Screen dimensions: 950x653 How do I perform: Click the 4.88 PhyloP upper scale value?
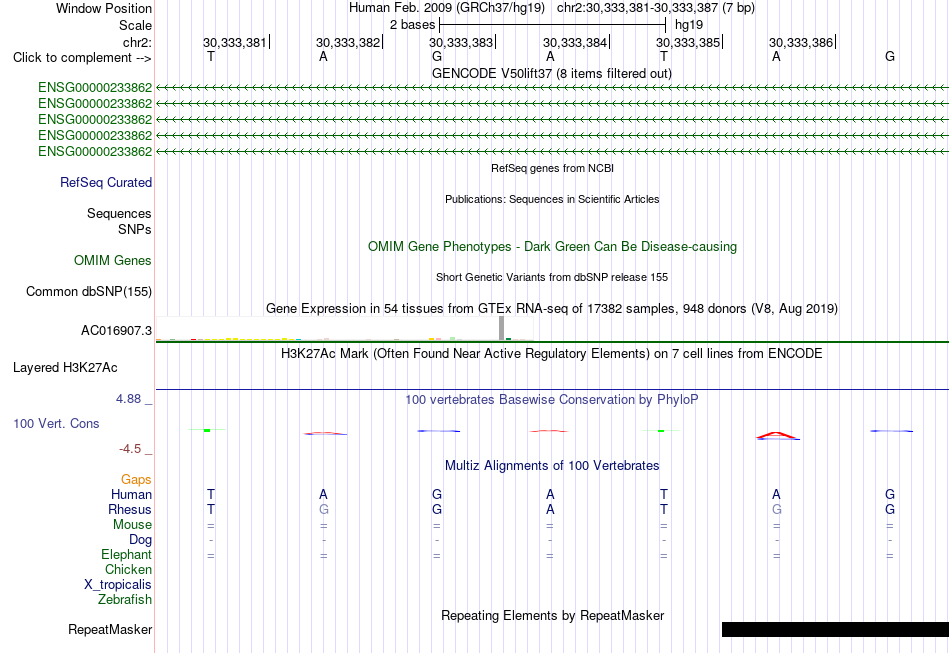point(128,399)
